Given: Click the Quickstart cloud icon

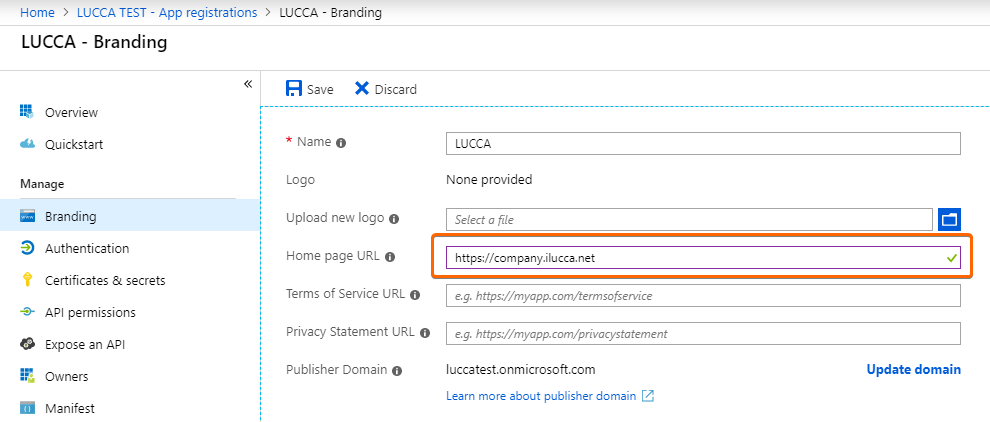Looking at the screenshot, I should tap(27, 144).
